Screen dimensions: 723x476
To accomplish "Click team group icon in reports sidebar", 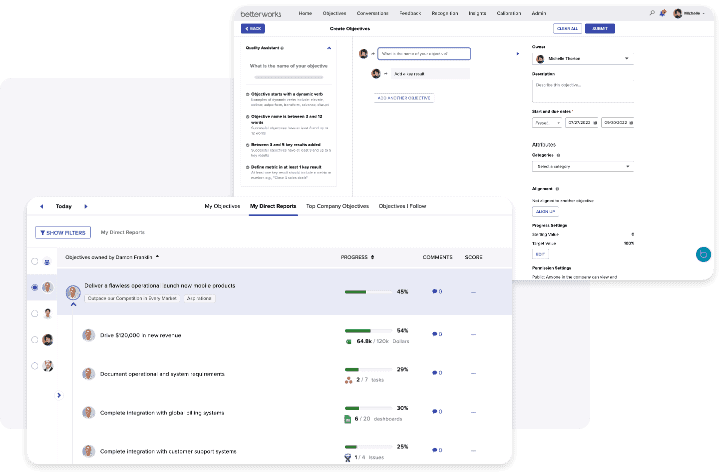I will 47,262.
